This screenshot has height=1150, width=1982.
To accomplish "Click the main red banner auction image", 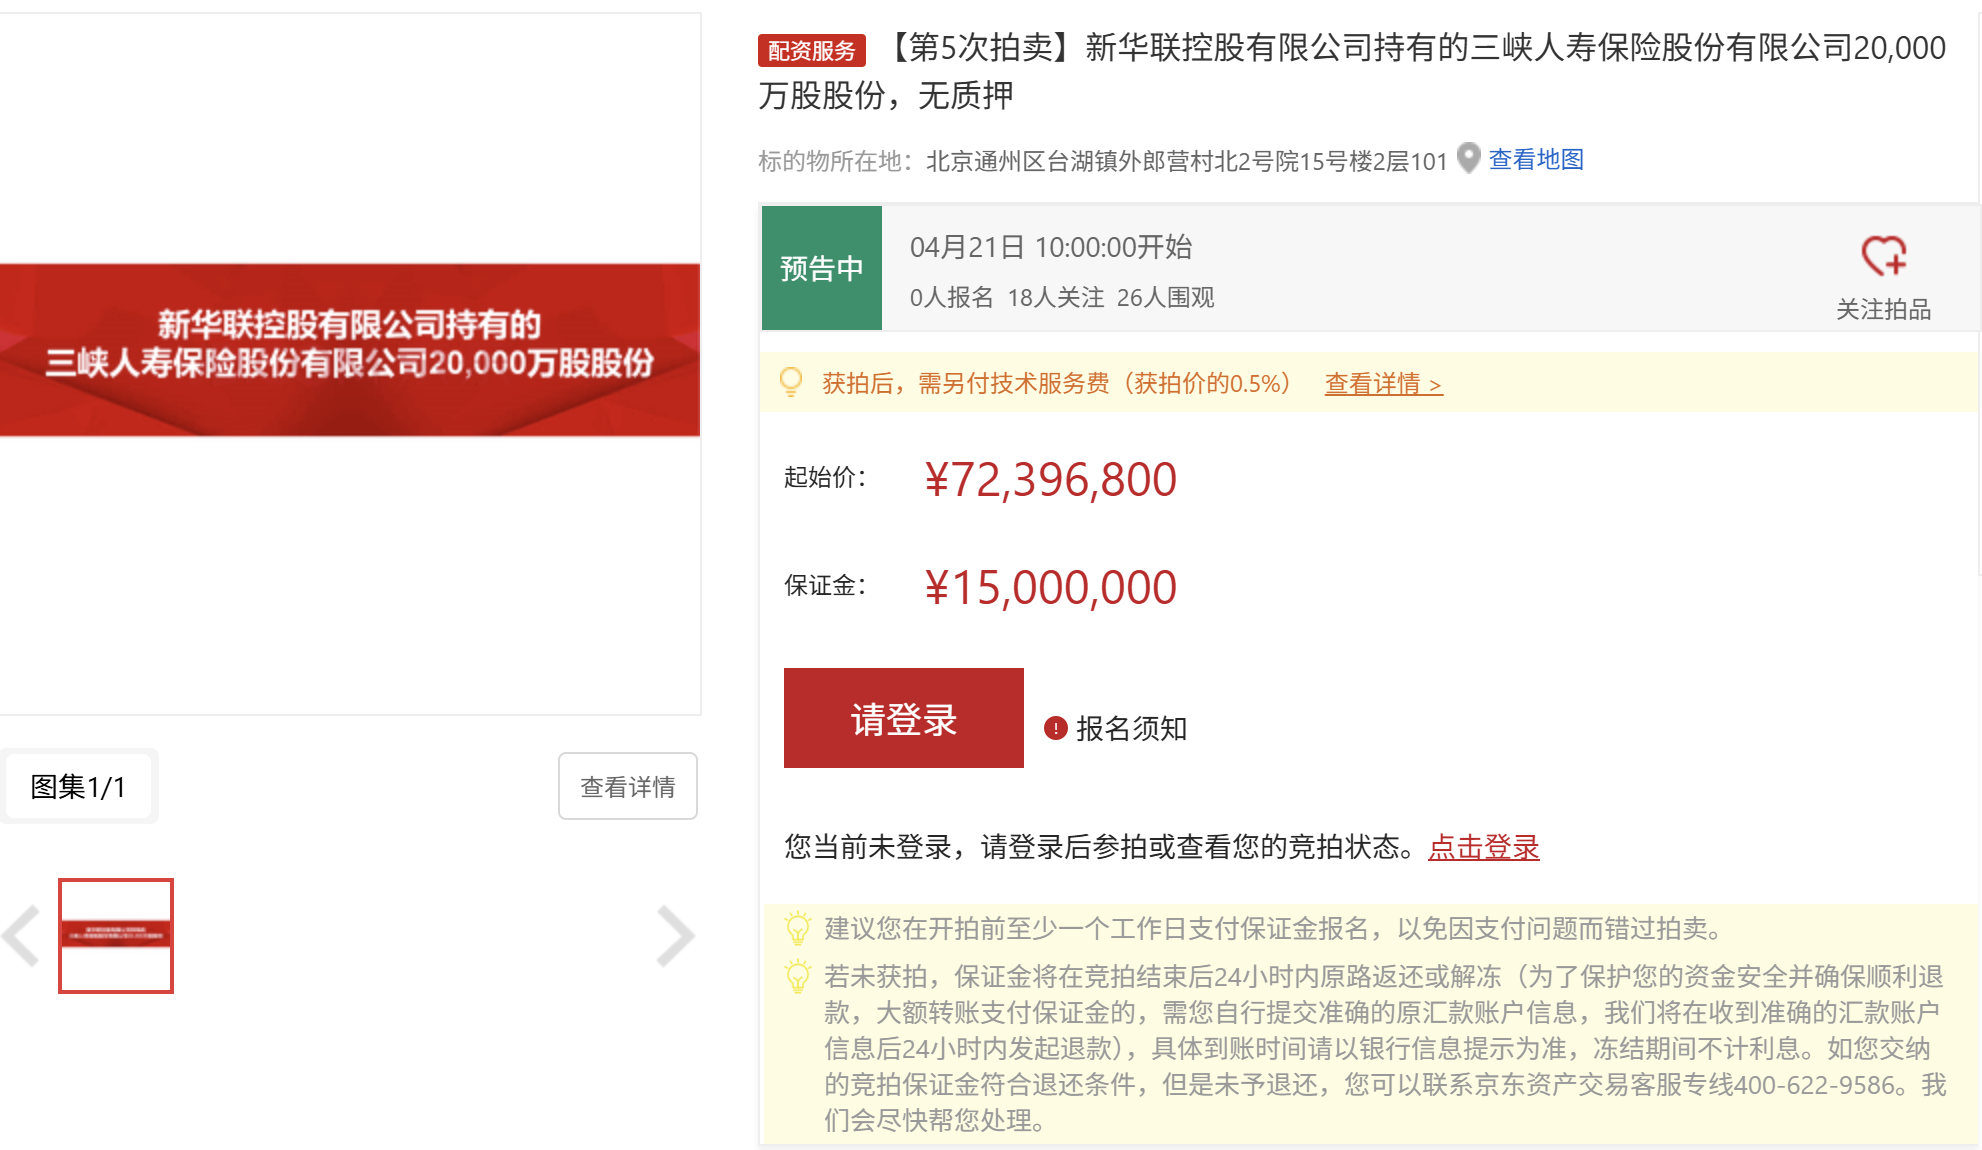I will [350, 350].
